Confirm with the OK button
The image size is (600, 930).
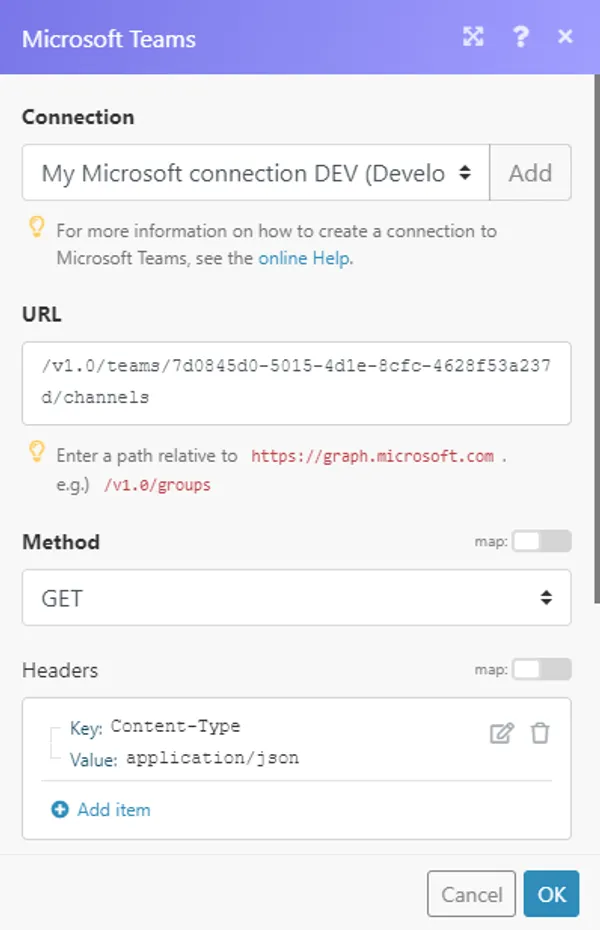click(x=551, y=894)
